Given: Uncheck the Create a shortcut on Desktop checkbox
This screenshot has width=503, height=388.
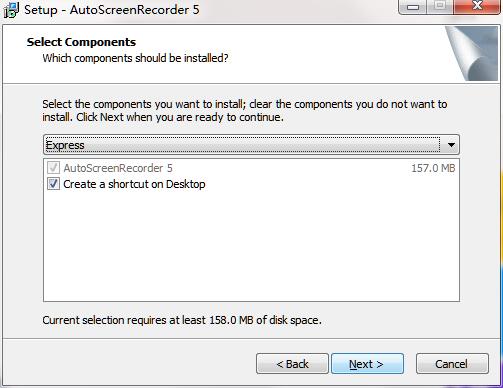Looking at the screenshot, I should (x=53, y=184).
